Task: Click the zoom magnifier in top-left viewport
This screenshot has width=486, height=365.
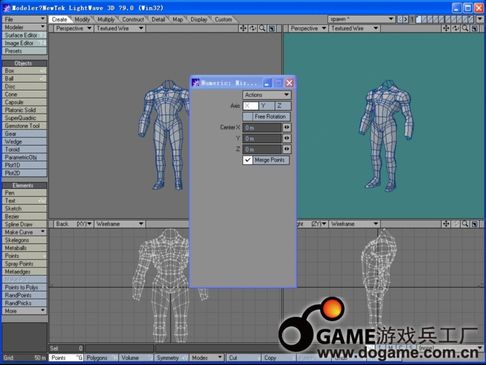Action: (x=262, y=28)
